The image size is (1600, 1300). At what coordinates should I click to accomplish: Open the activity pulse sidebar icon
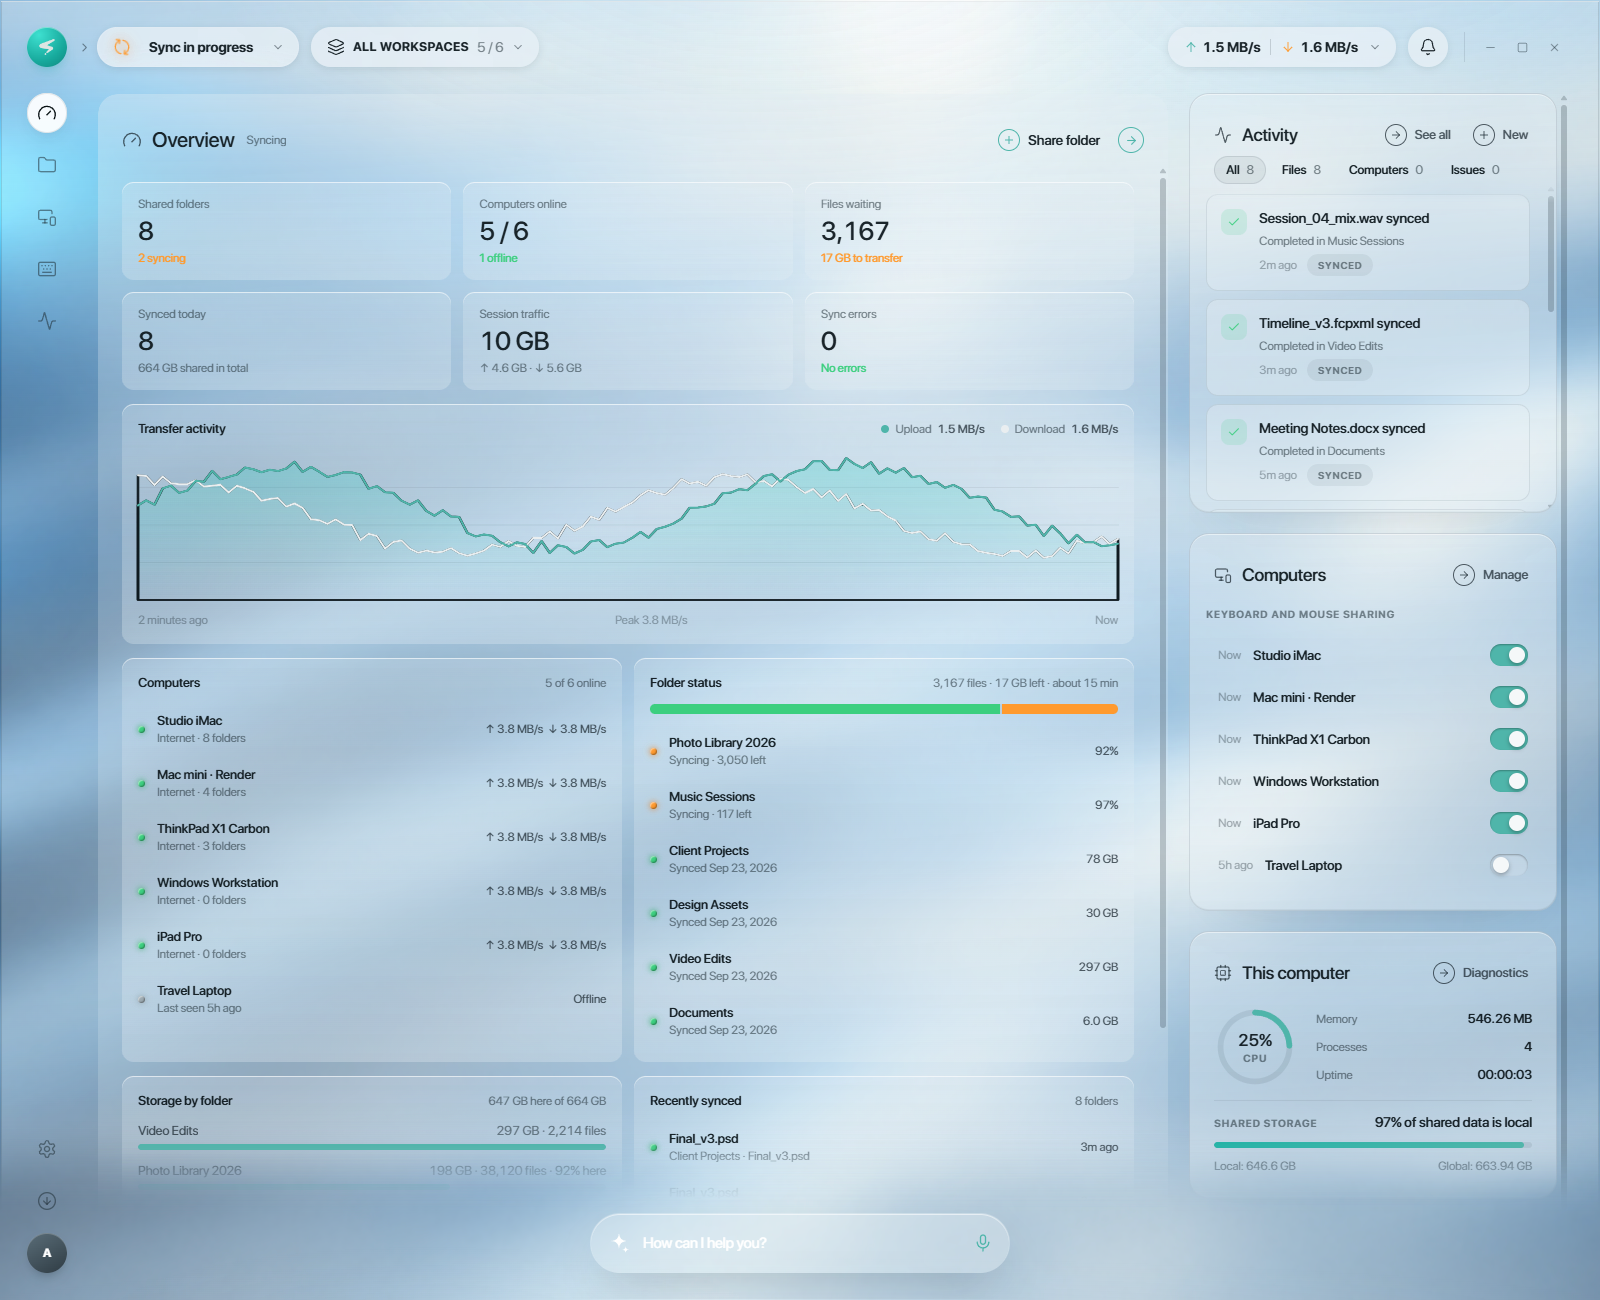[x=47, y=321]
